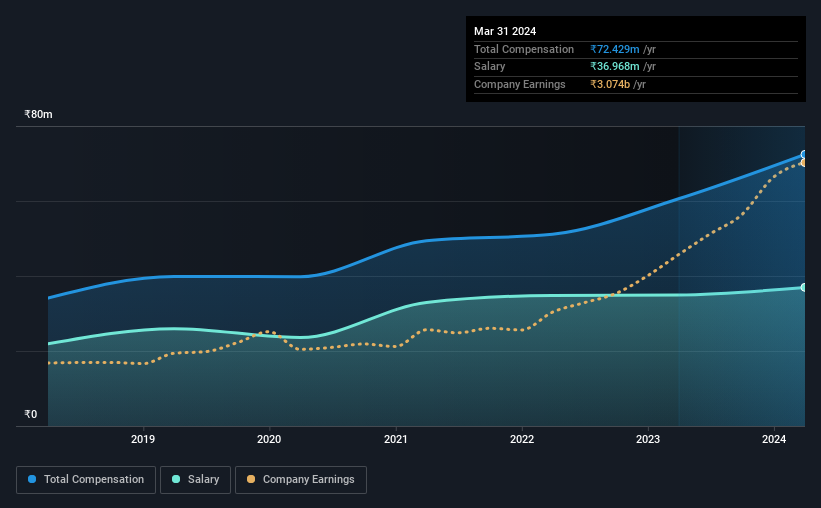
Task: Toggle the Total Compensation legend button
Action: [86, 480]
